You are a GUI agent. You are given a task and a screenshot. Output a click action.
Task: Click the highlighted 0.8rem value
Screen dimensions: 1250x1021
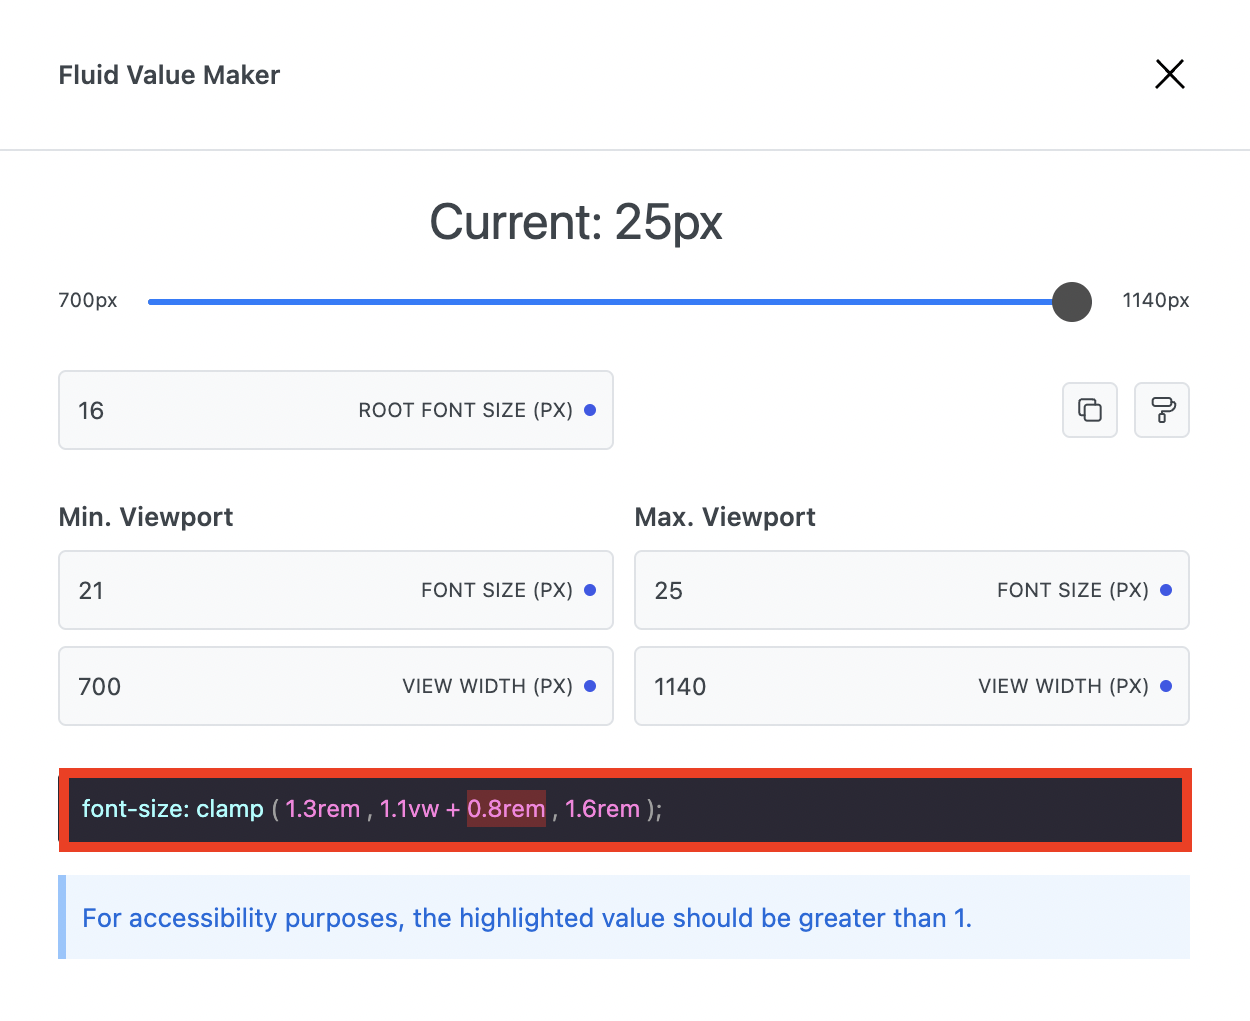tap(506, 809)
